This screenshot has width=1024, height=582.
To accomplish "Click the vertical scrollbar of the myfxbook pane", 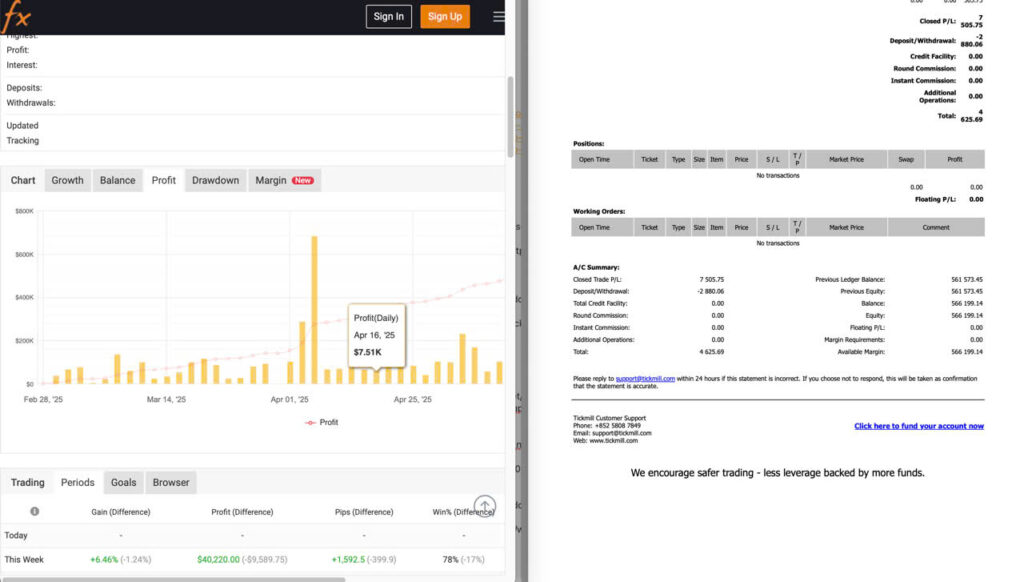I will coord(510,116).
